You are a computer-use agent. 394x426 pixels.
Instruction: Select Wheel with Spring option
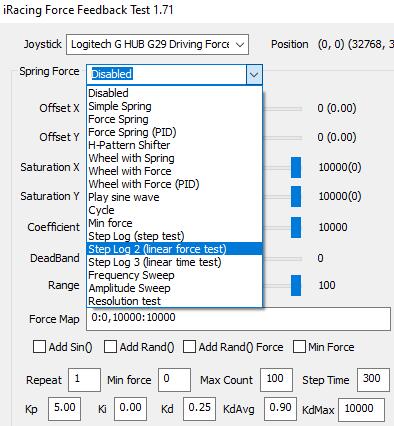(174, 158)
